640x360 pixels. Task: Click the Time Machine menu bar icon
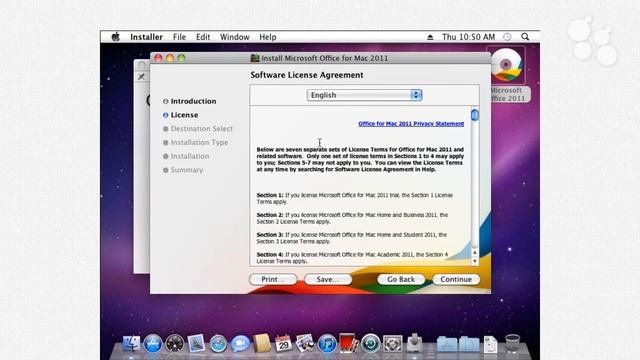507,37
